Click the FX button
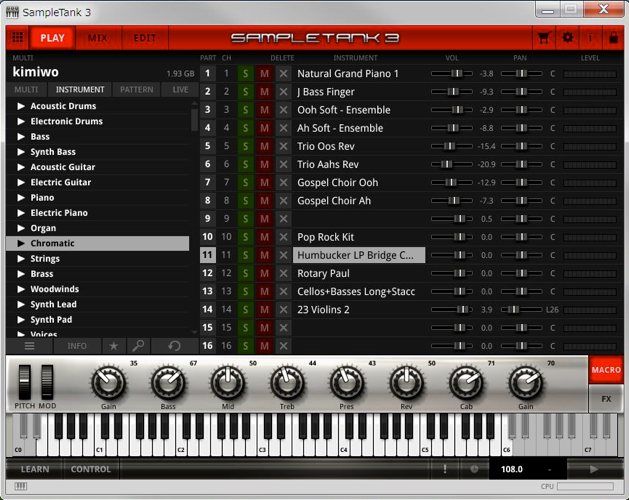Viewport: 629px width, 500px height. pos(606,398)
